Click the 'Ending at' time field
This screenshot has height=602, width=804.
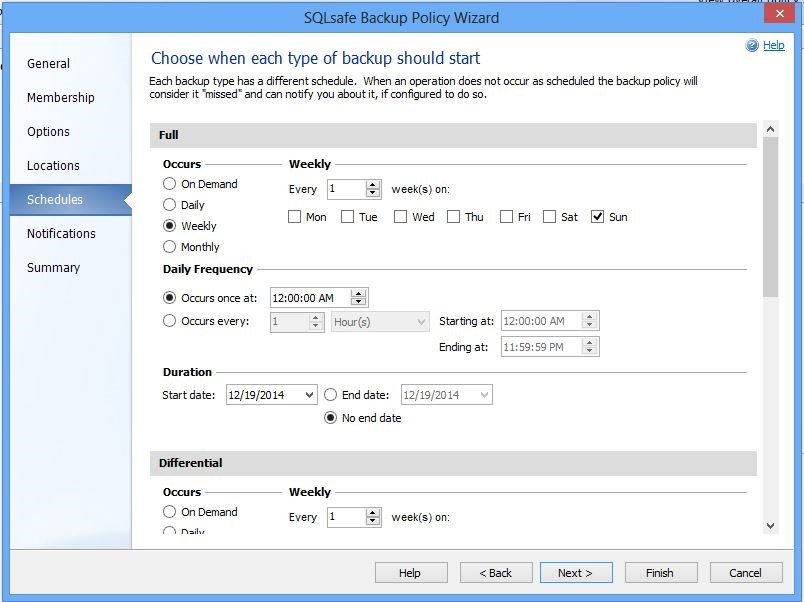[x=541, y=347]
